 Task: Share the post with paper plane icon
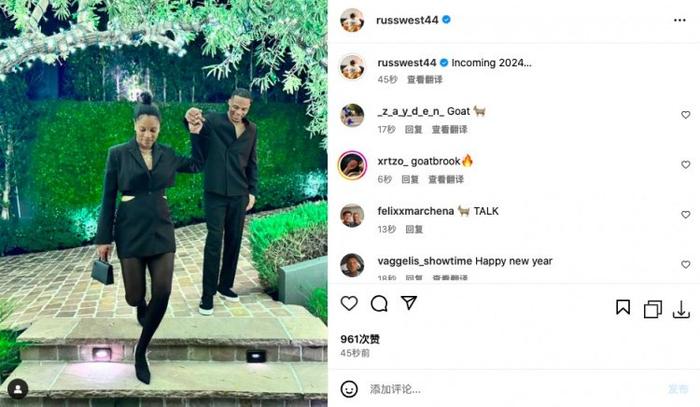409,303
